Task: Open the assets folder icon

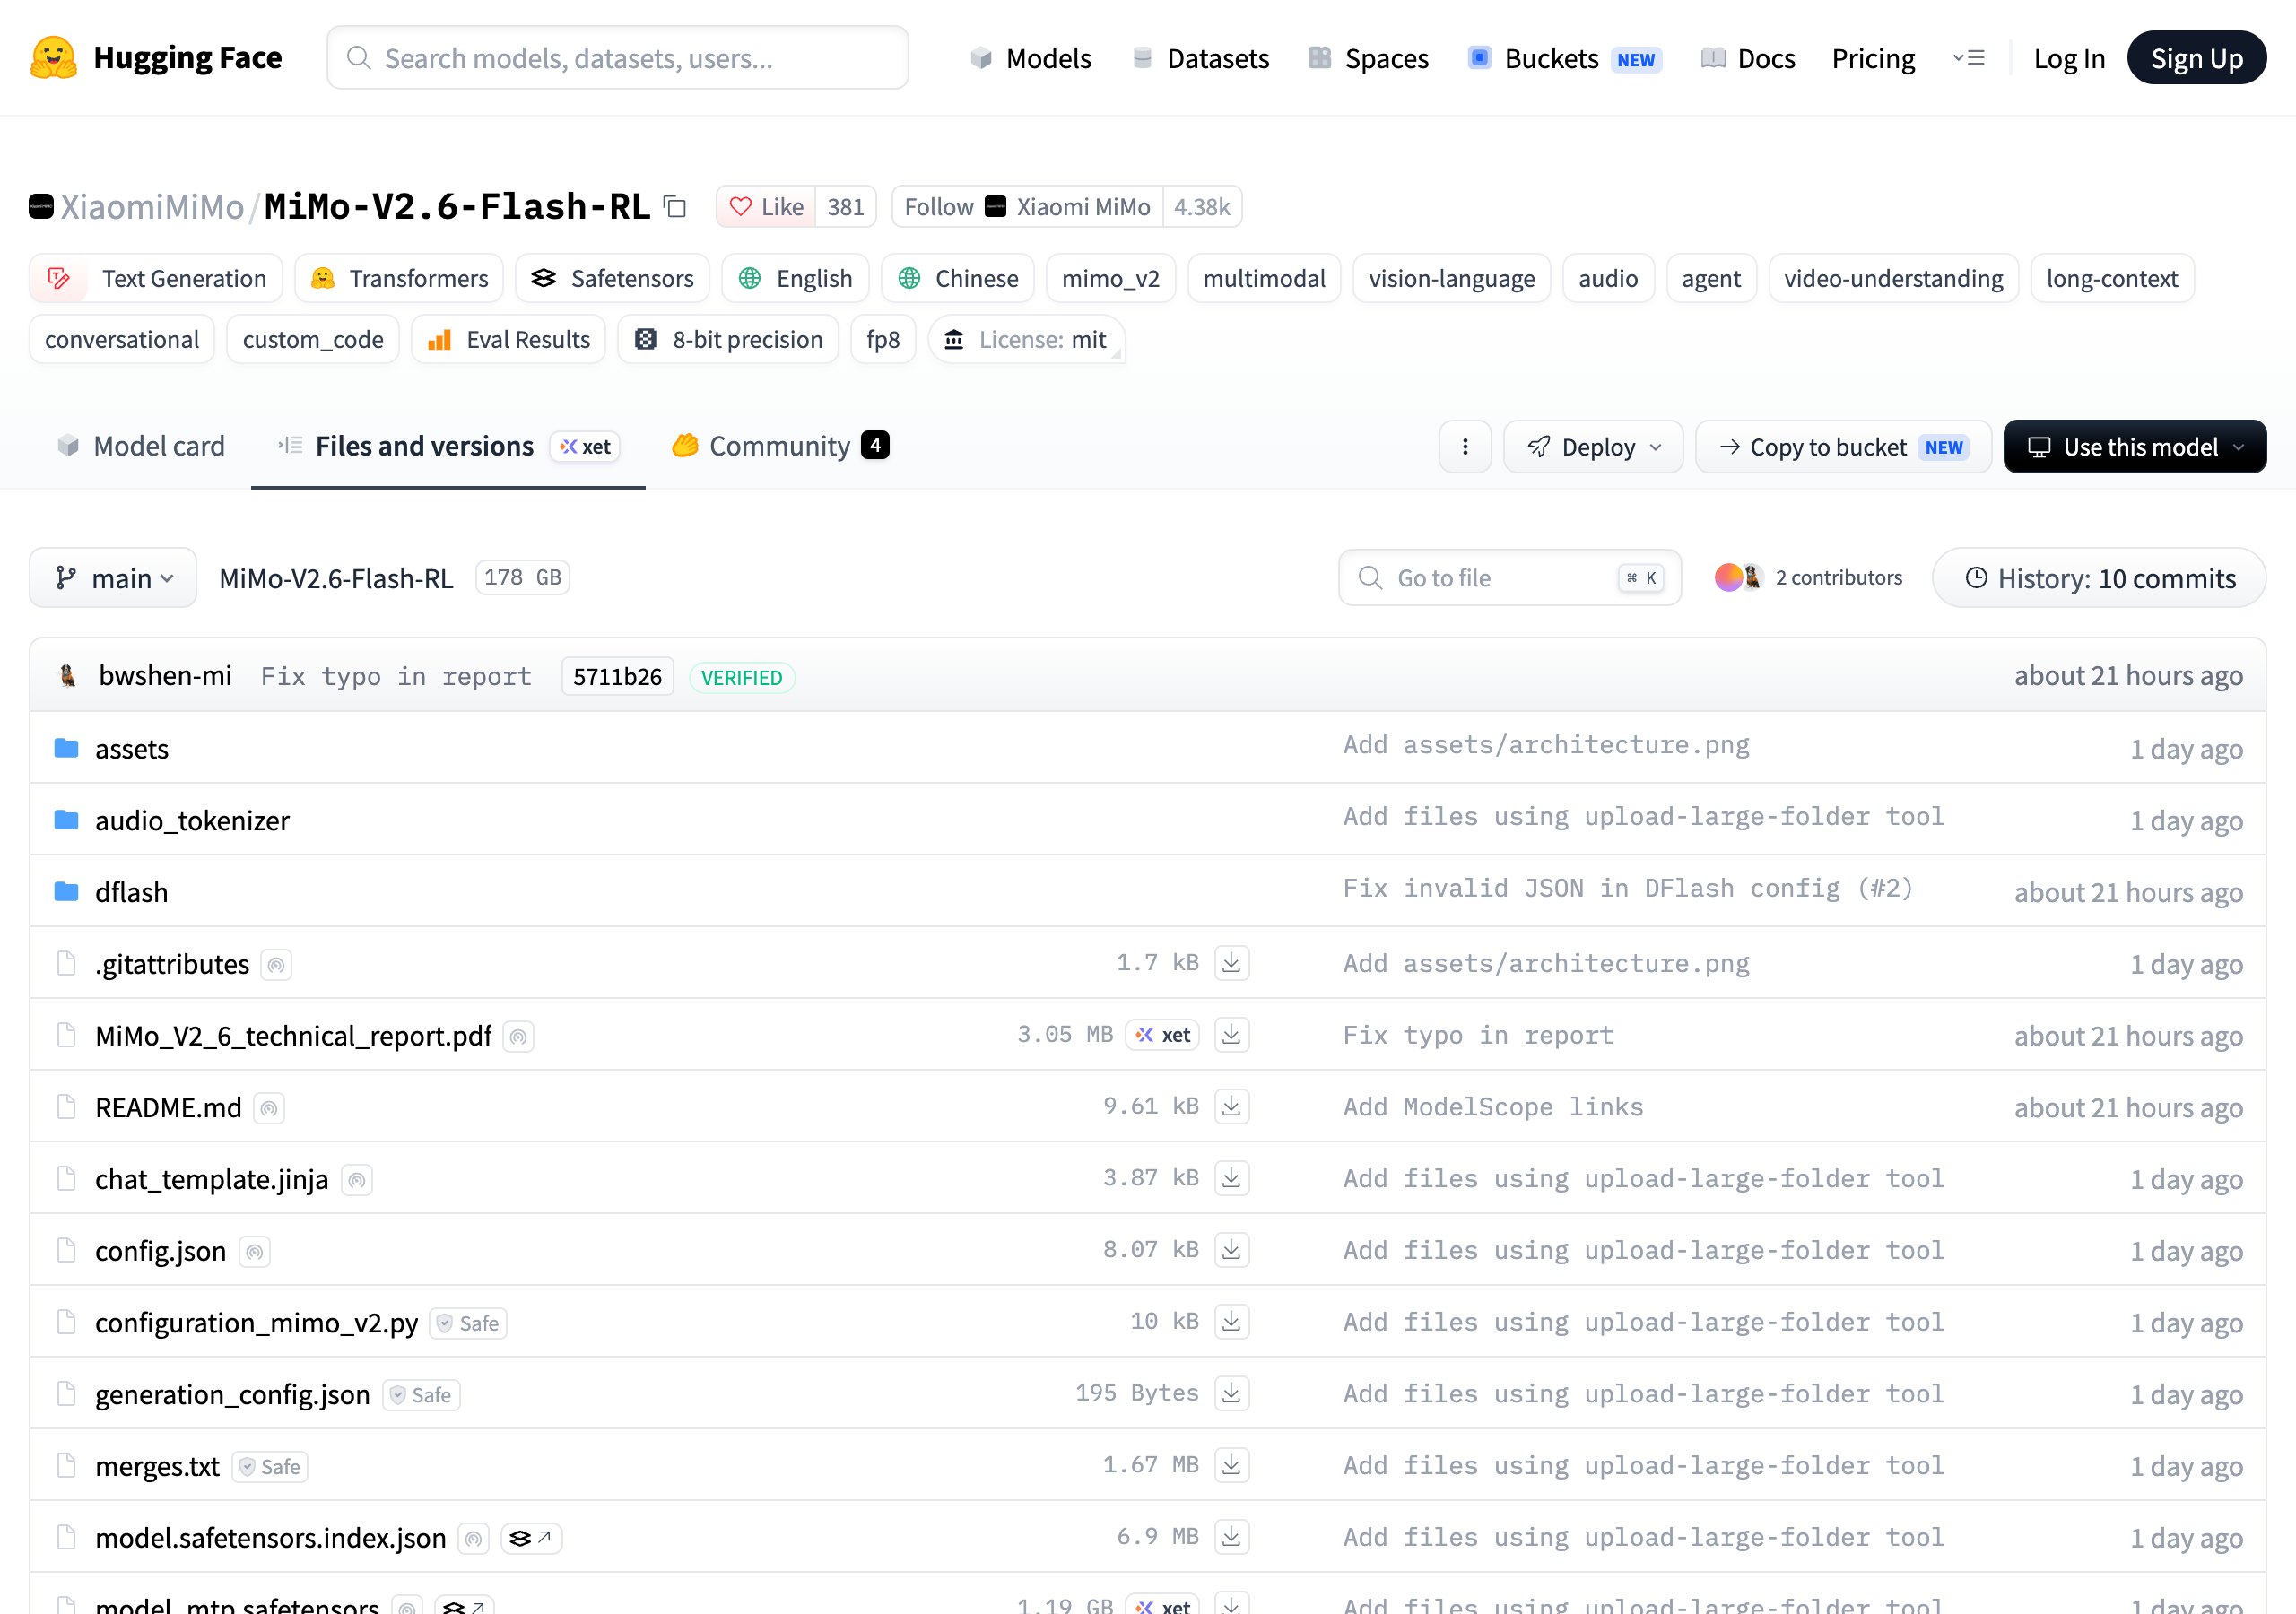Action: pyautogui.click(x=66, y=748)
